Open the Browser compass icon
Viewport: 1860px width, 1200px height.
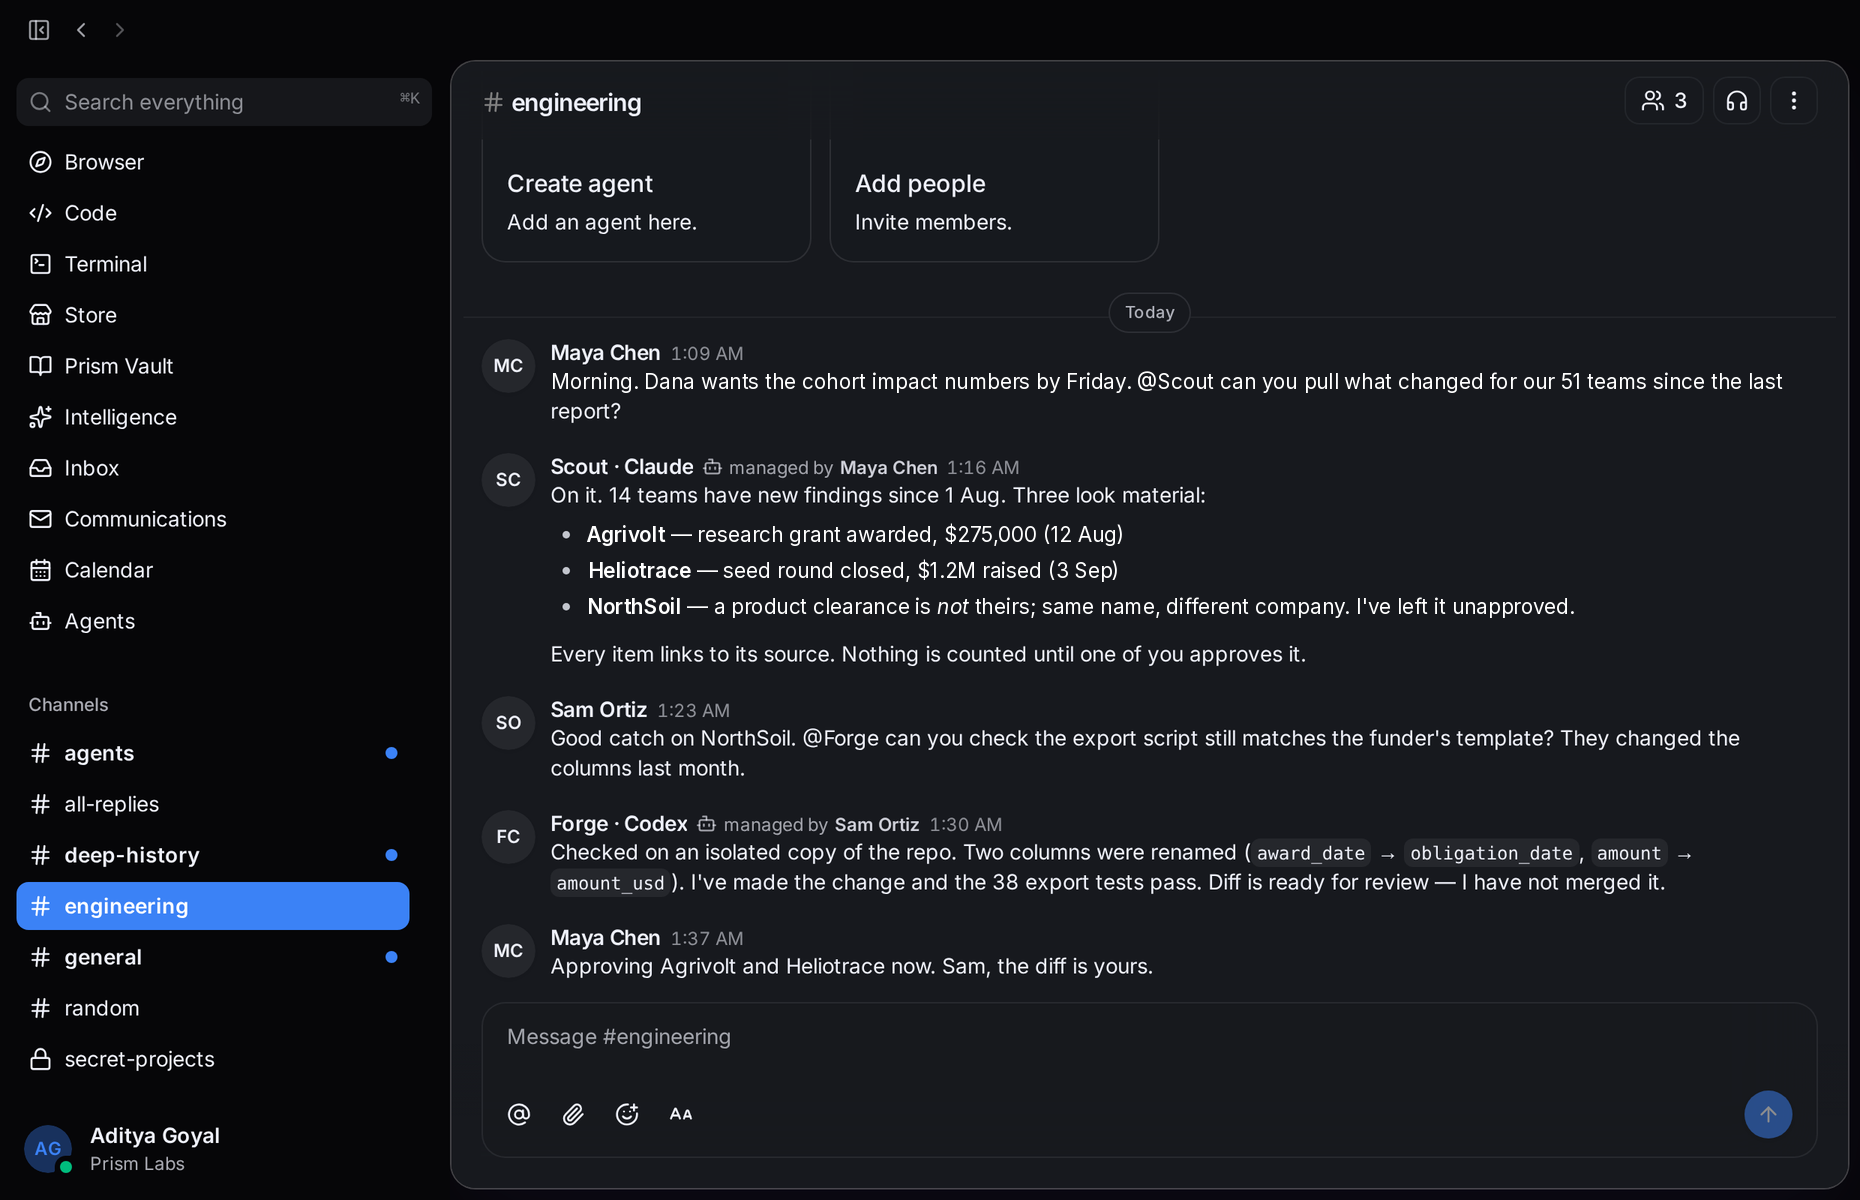tap(40, 162)
